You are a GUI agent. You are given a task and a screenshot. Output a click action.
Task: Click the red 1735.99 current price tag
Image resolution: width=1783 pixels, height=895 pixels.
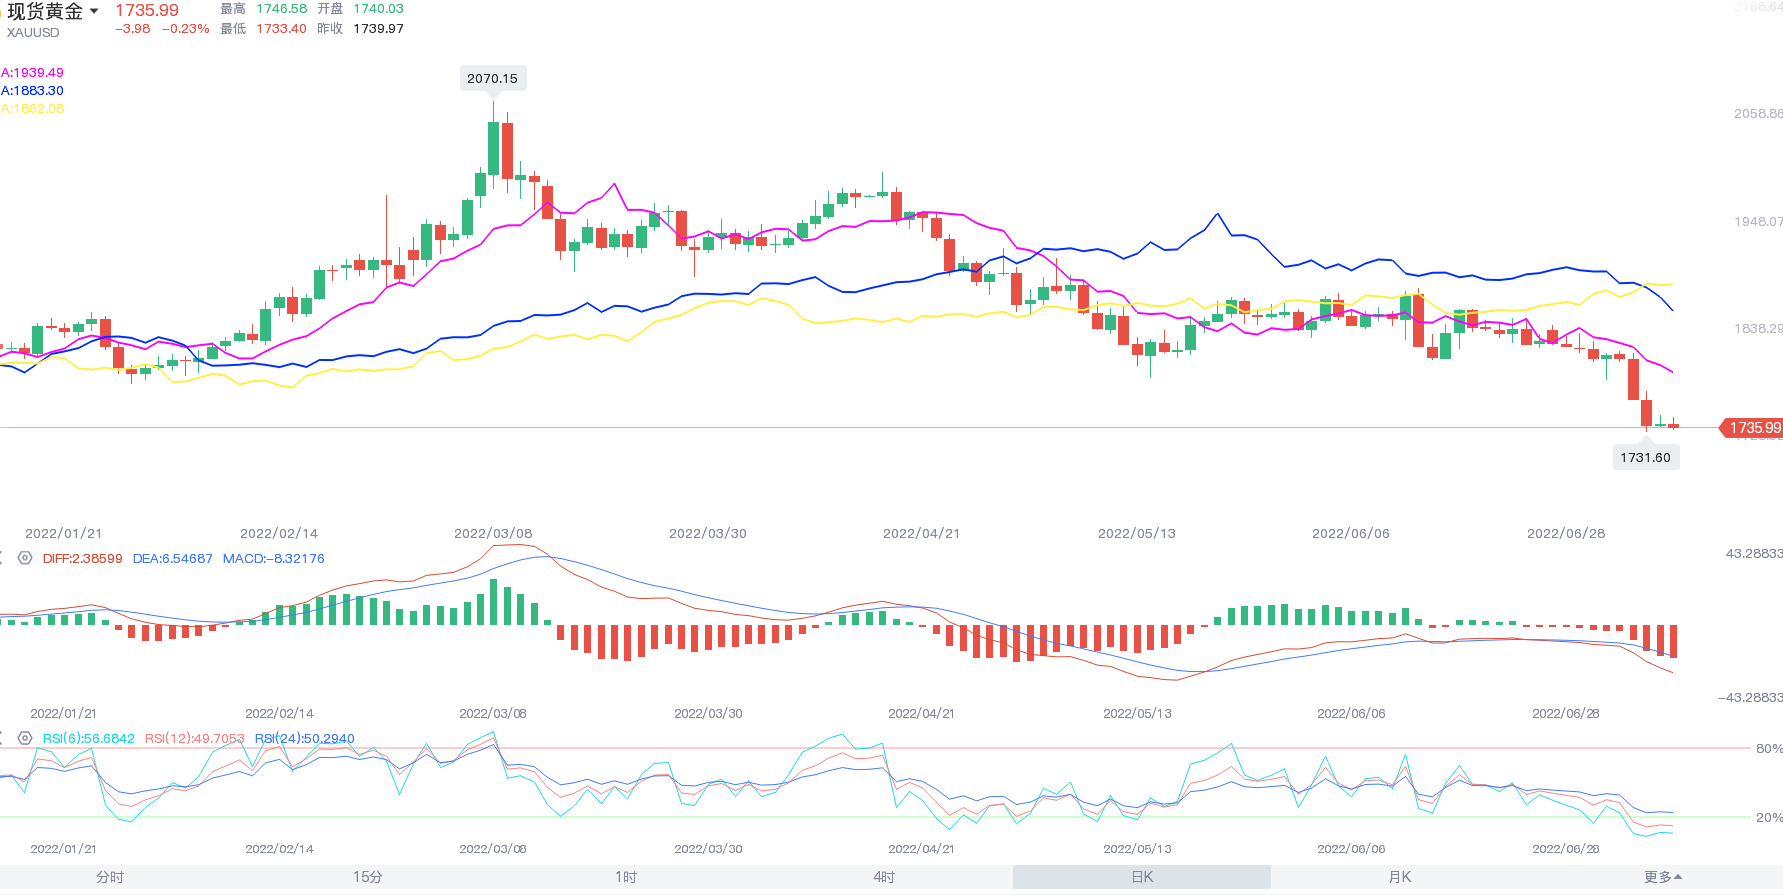[1753, 428]
